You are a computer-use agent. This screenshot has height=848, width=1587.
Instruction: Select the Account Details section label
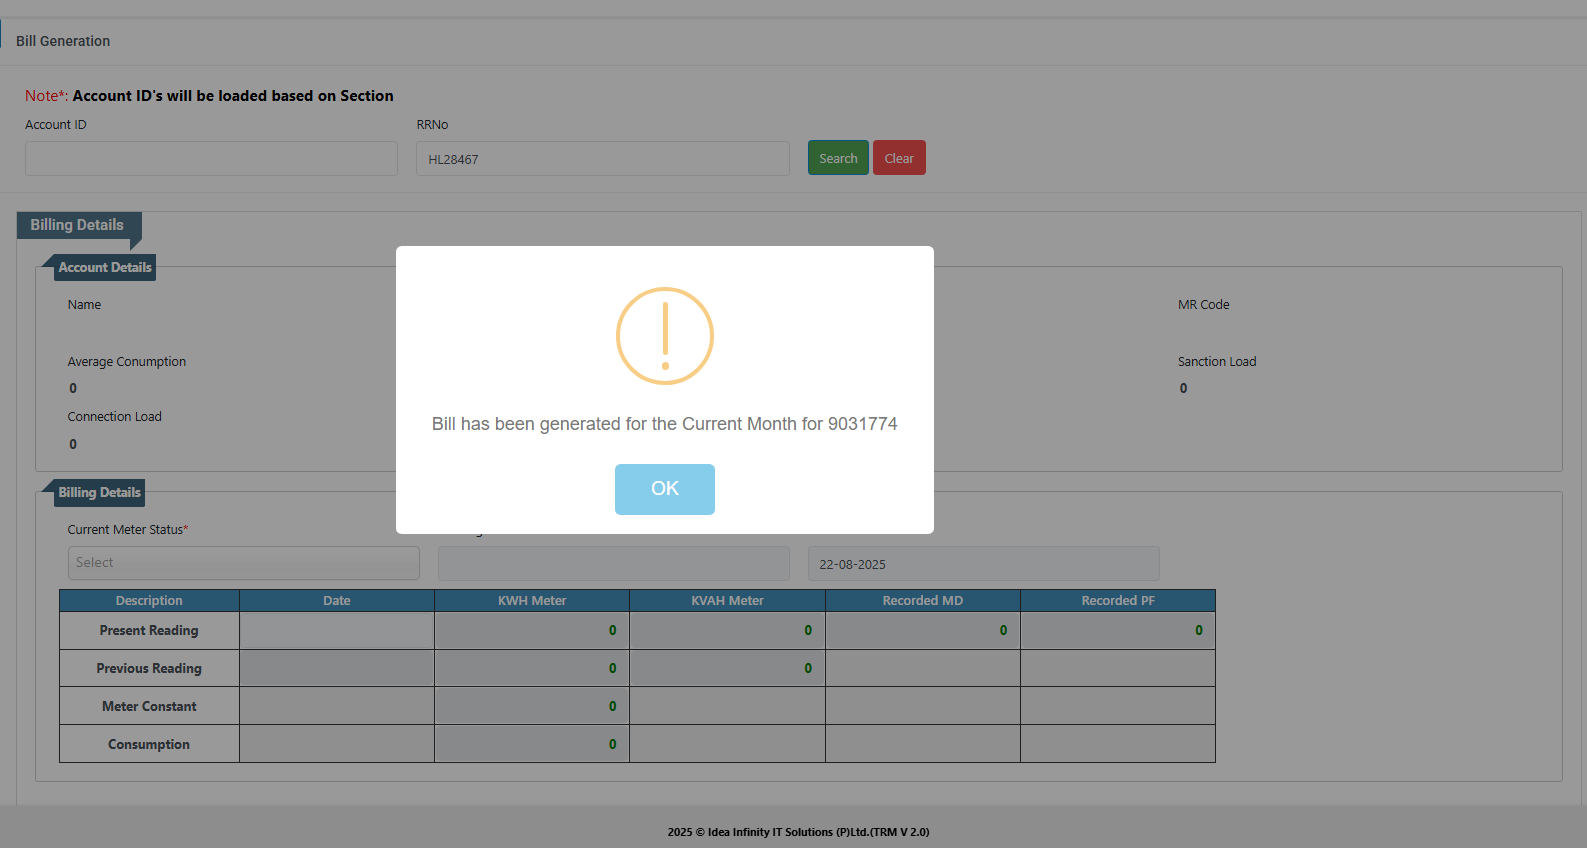pos(105,267)
